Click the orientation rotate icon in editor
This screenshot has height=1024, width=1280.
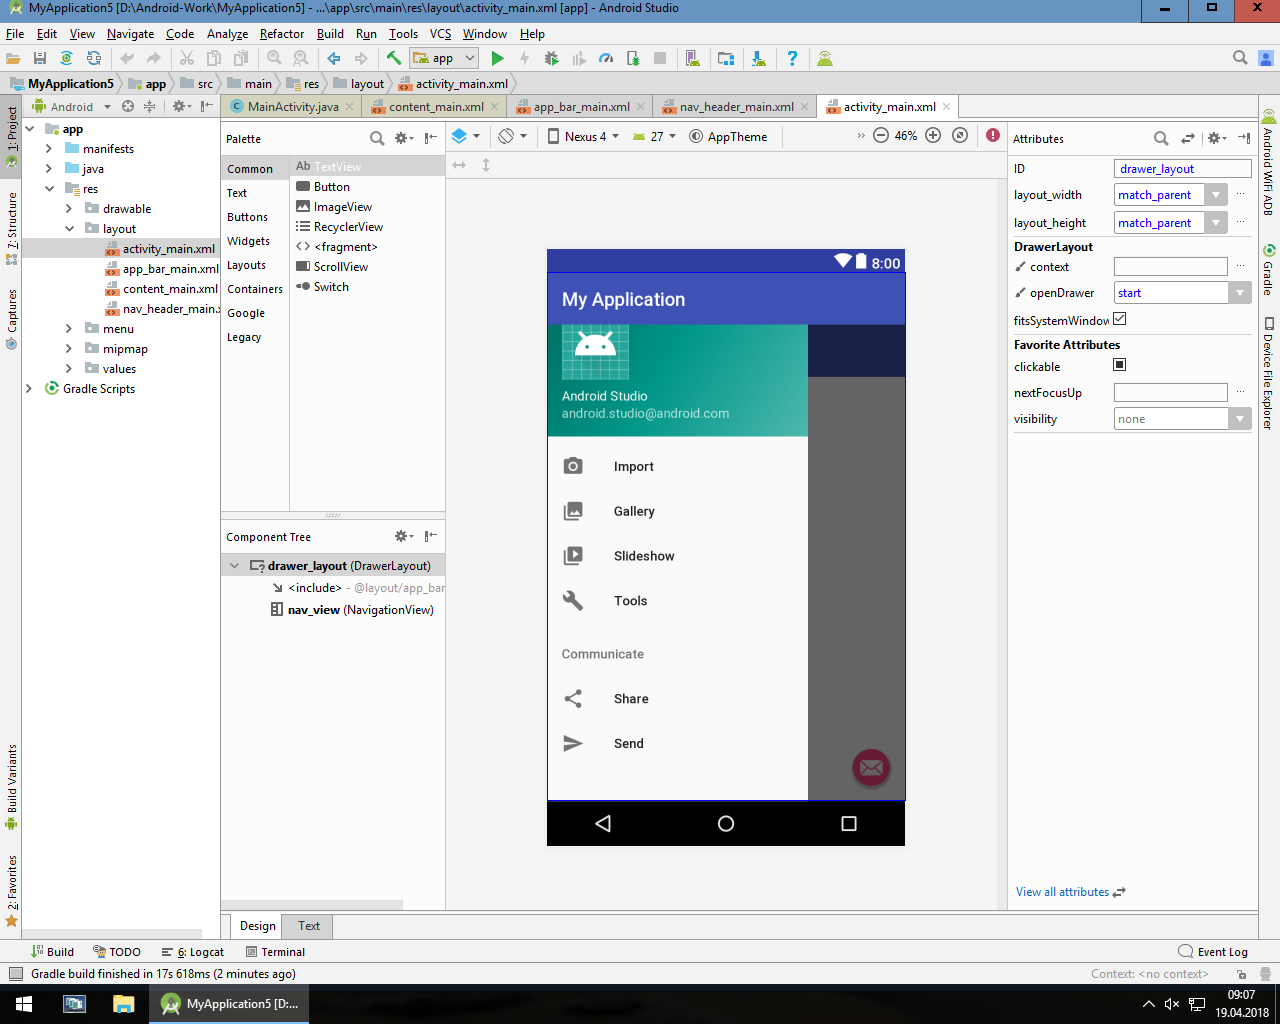click(507, 136)
